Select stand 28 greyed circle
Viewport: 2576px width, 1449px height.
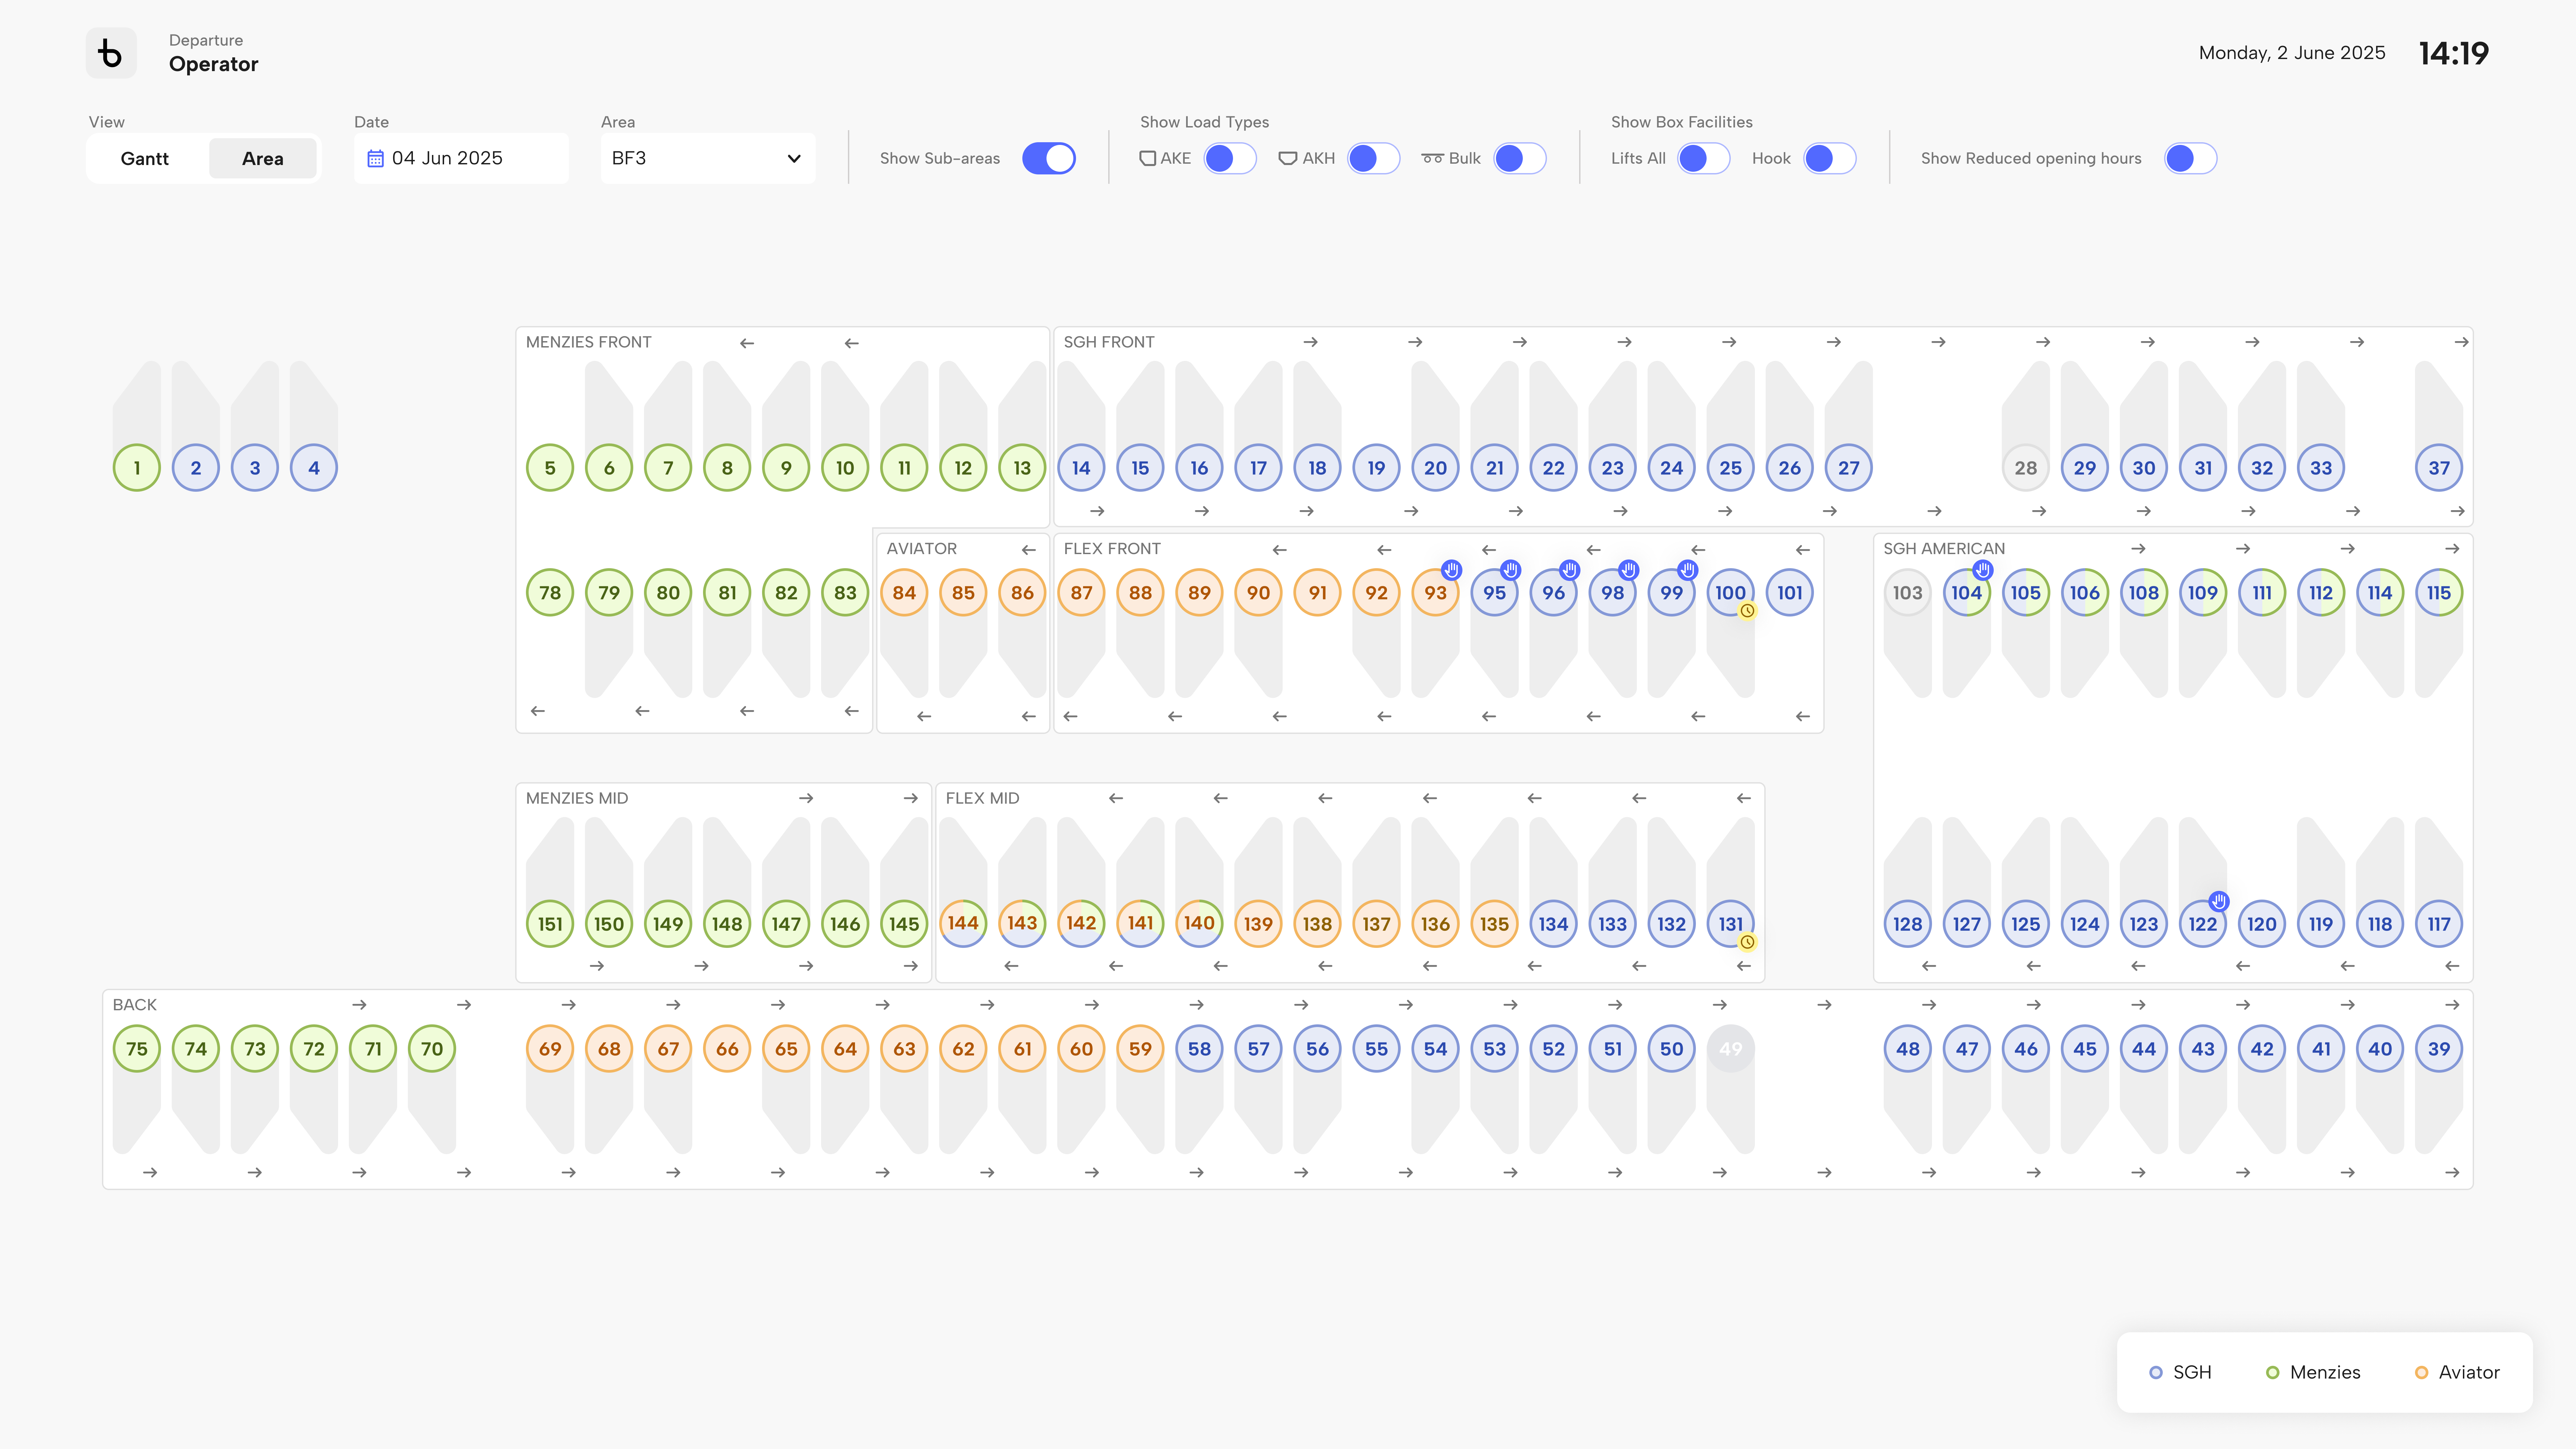(x=2026, y=468)
